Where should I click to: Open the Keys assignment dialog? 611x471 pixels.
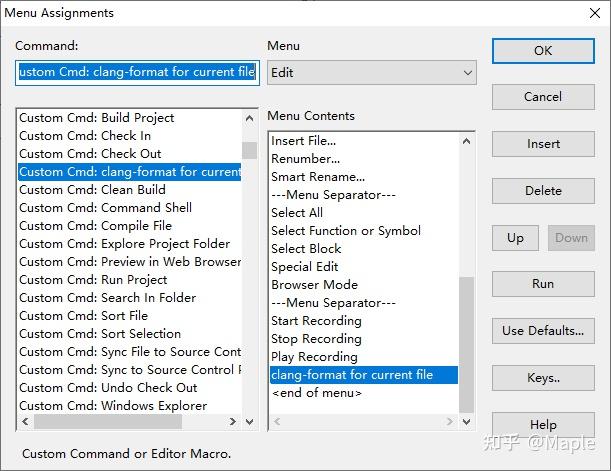coord(543,378)
